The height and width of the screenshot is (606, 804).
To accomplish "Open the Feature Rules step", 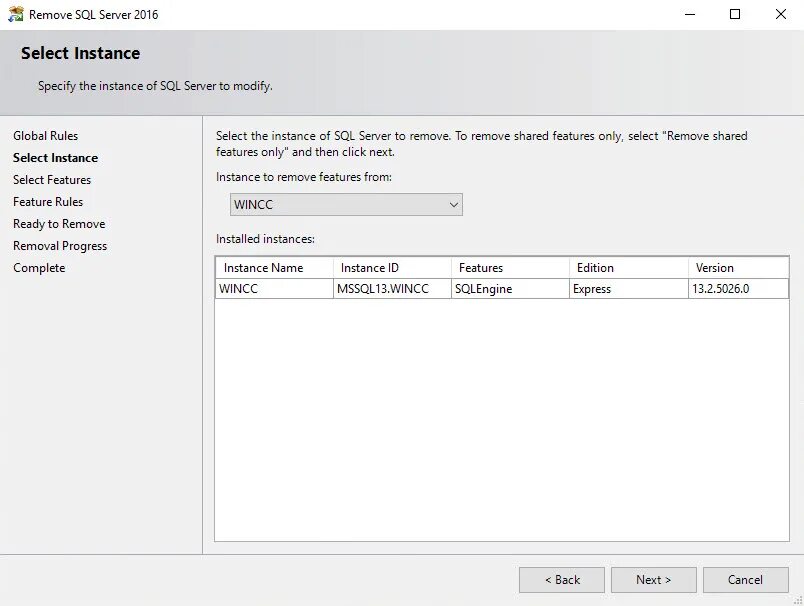I will [x=48, y=202].
